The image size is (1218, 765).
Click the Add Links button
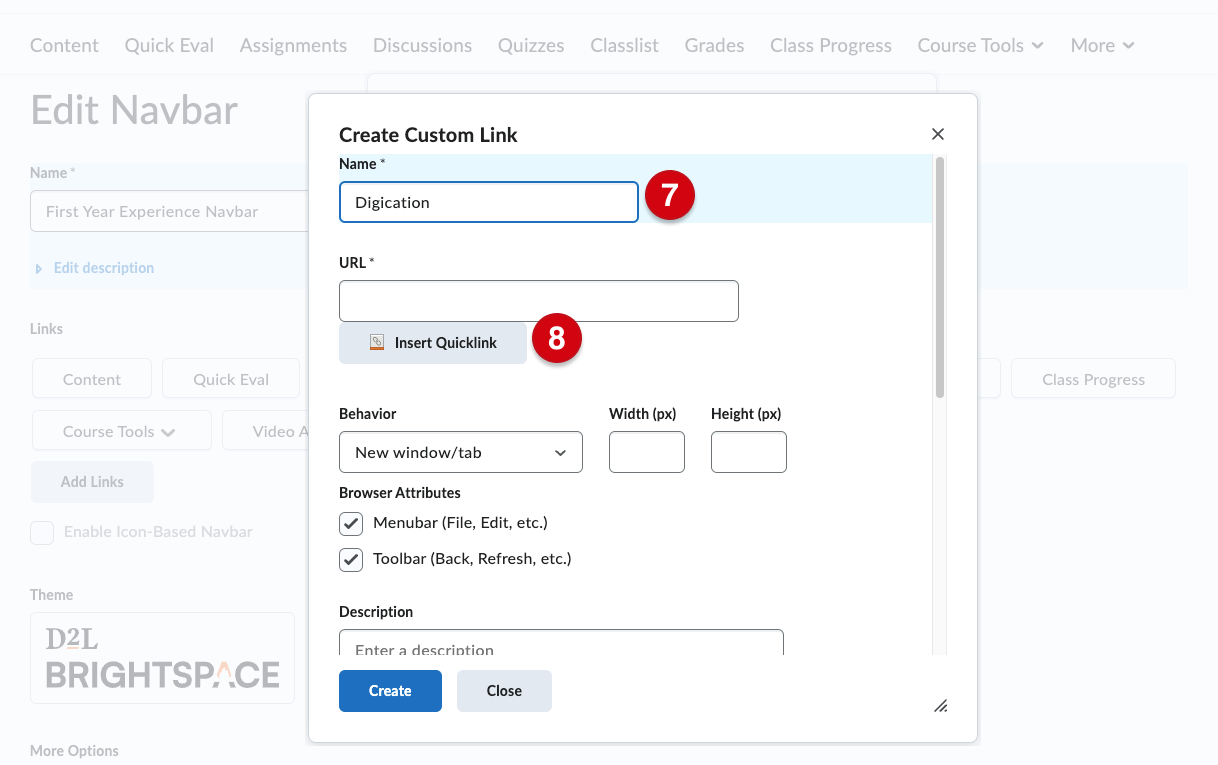(x=92, y=481)
